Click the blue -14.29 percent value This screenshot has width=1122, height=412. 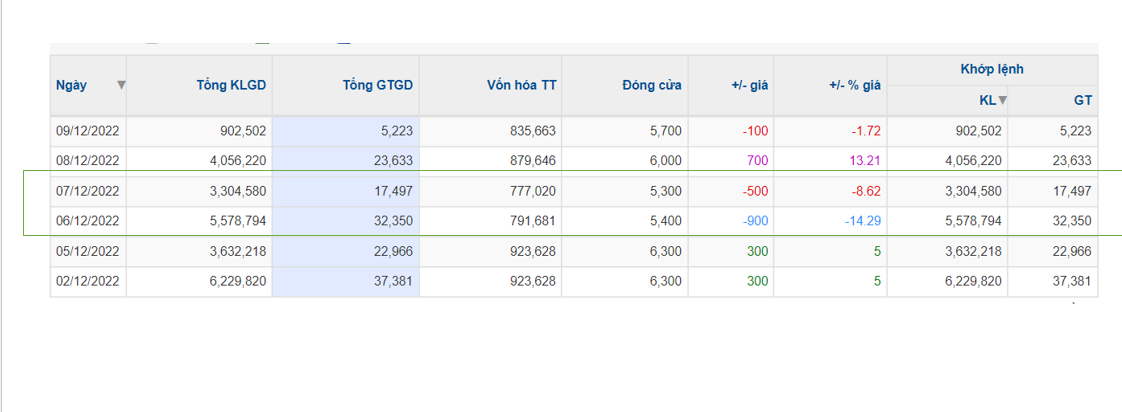pyautogui.click(x=862, y=221)
